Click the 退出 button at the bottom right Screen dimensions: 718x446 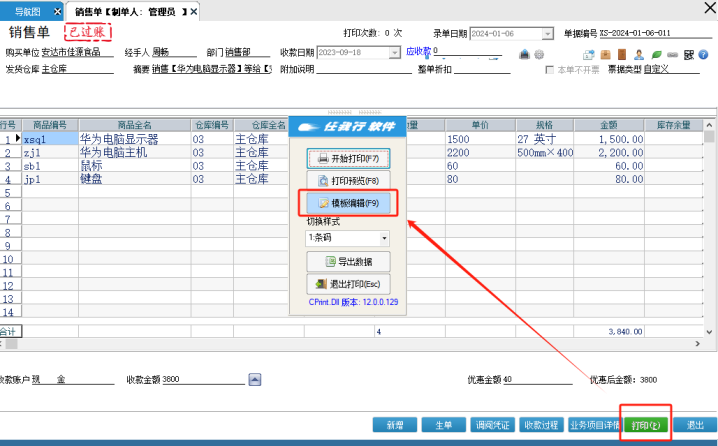tap(695, 425)
